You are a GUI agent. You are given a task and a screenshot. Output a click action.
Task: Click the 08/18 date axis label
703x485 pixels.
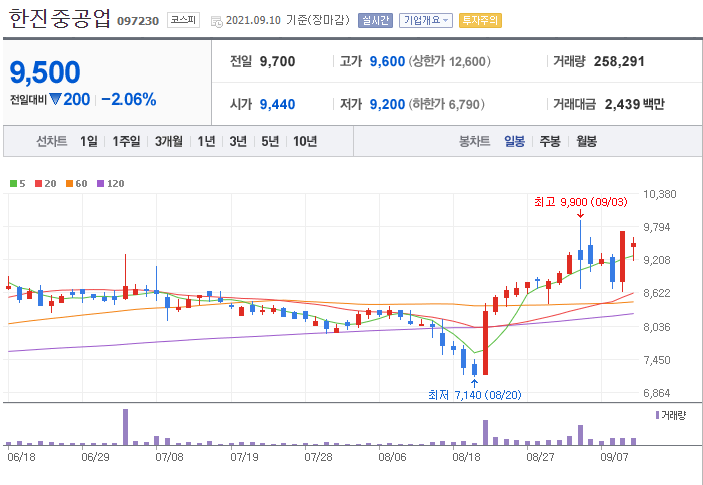(x=465, y=457)
